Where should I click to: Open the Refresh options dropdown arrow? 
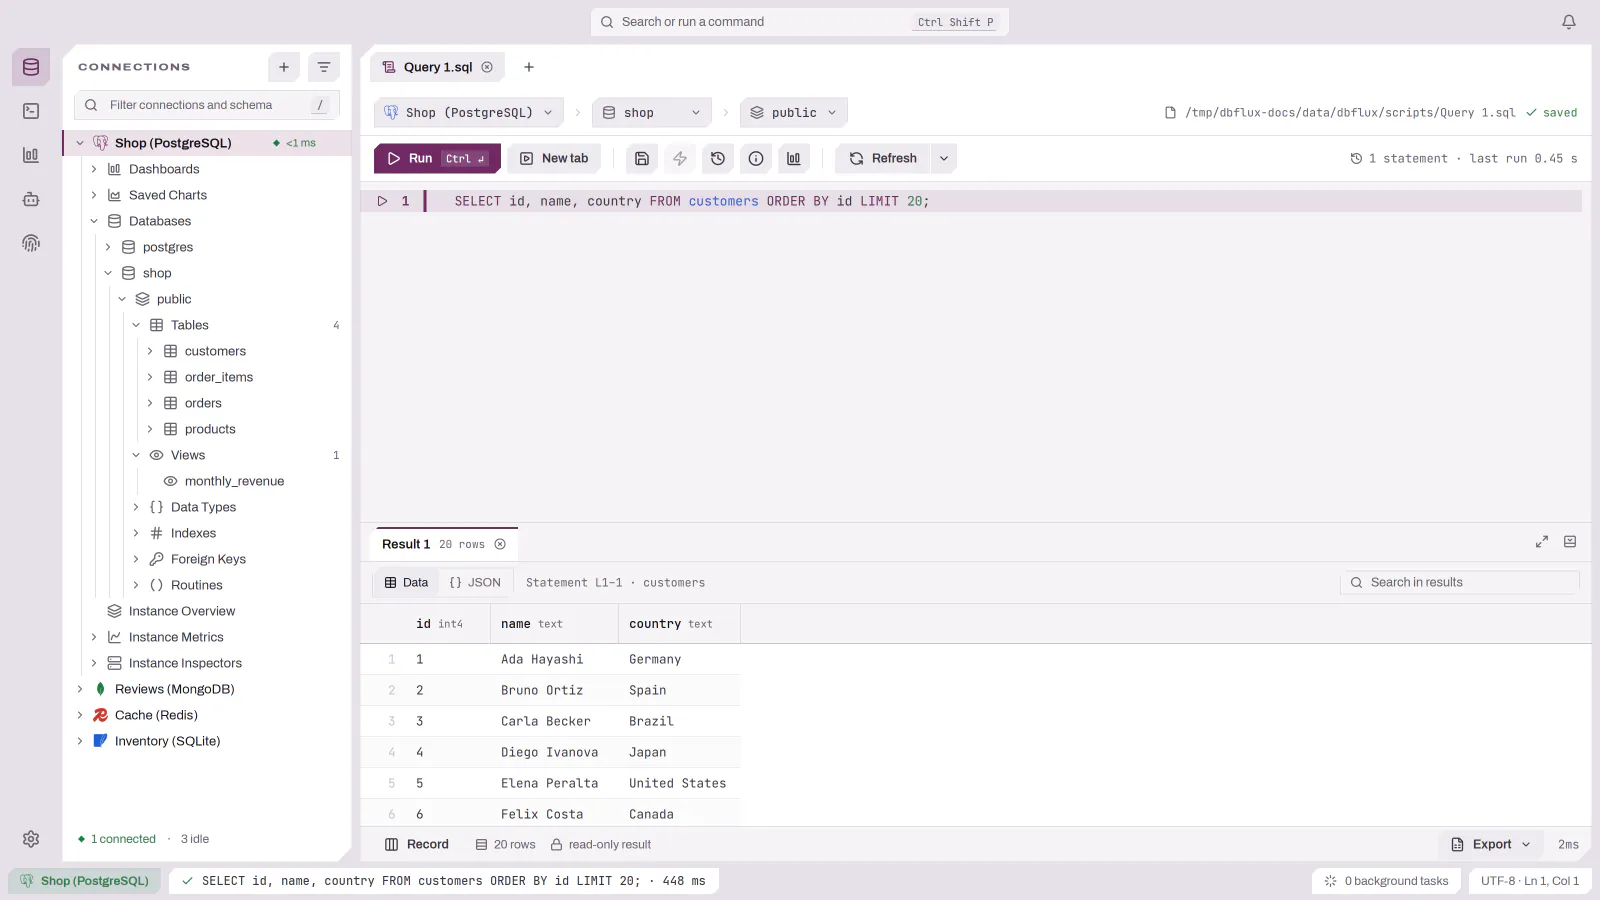(943, 158)
